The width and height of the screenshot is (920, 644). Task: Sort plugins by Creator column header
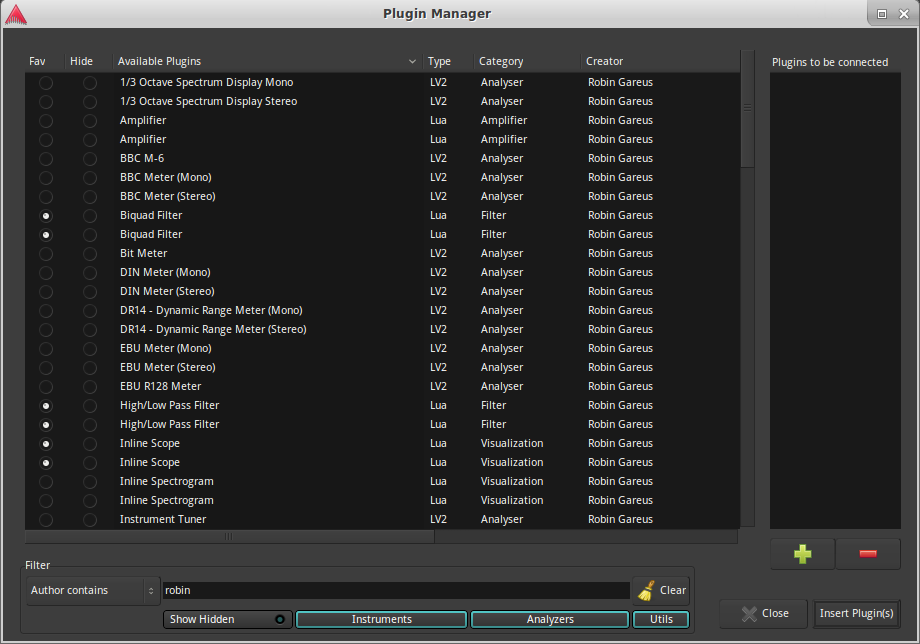click(x=604, y=62)
